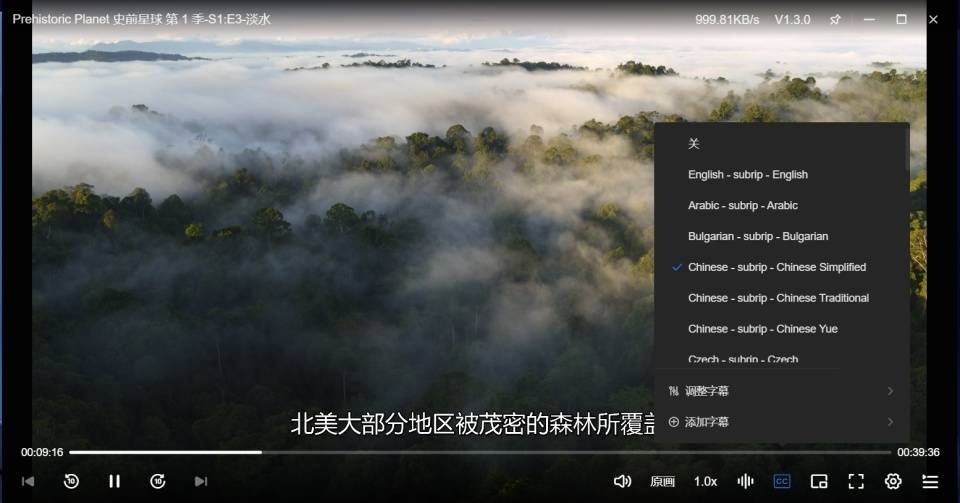Choose Chinese Traditional subtitle

(x=778, y=298)
